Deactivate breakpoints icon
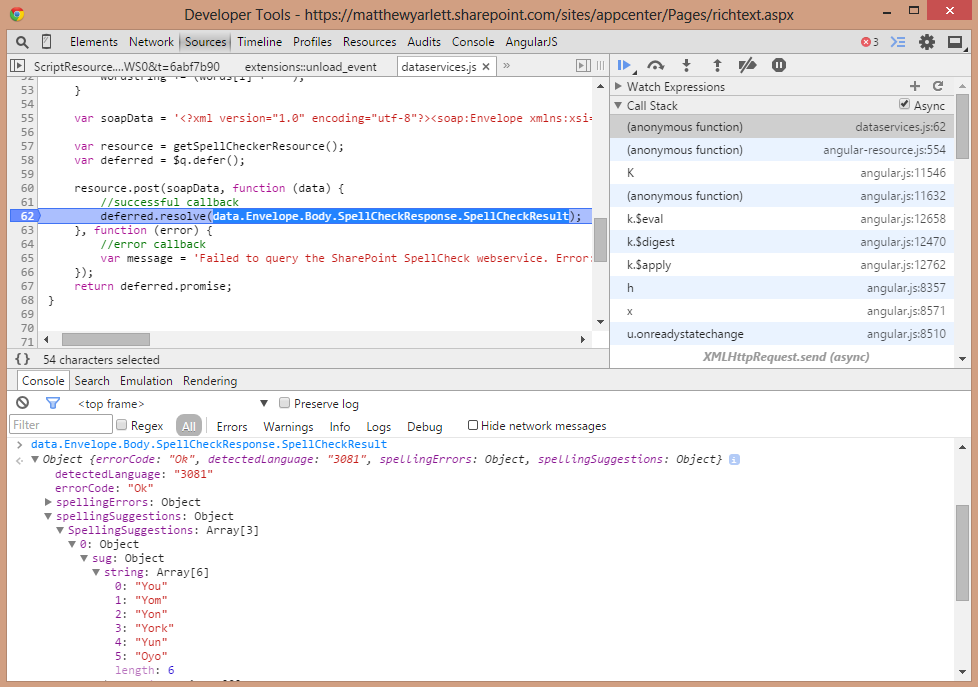The width and height of the screenshot is (978, 687). coord(747,65)
